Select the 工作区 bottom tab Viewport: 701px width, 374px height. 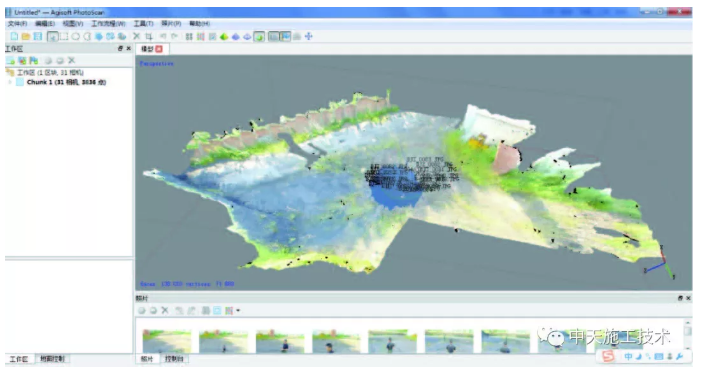click(x=19, y=359)
